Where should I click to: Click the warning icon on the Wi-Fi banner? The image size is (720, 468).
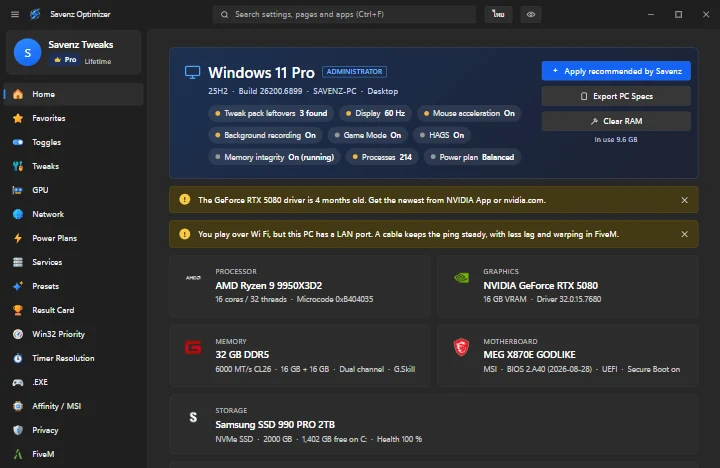point(185,234)
